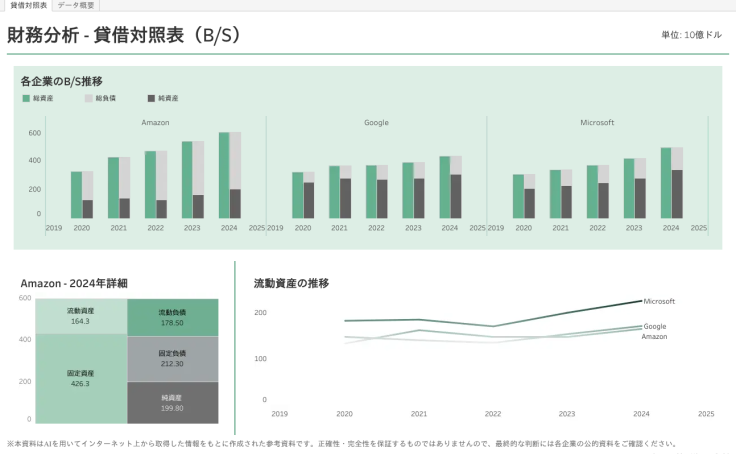The height and width of the screenshot is (454, 736).
Task: Select Amazon 2020 green total assets bar
Action: click(x=77, y=195)
